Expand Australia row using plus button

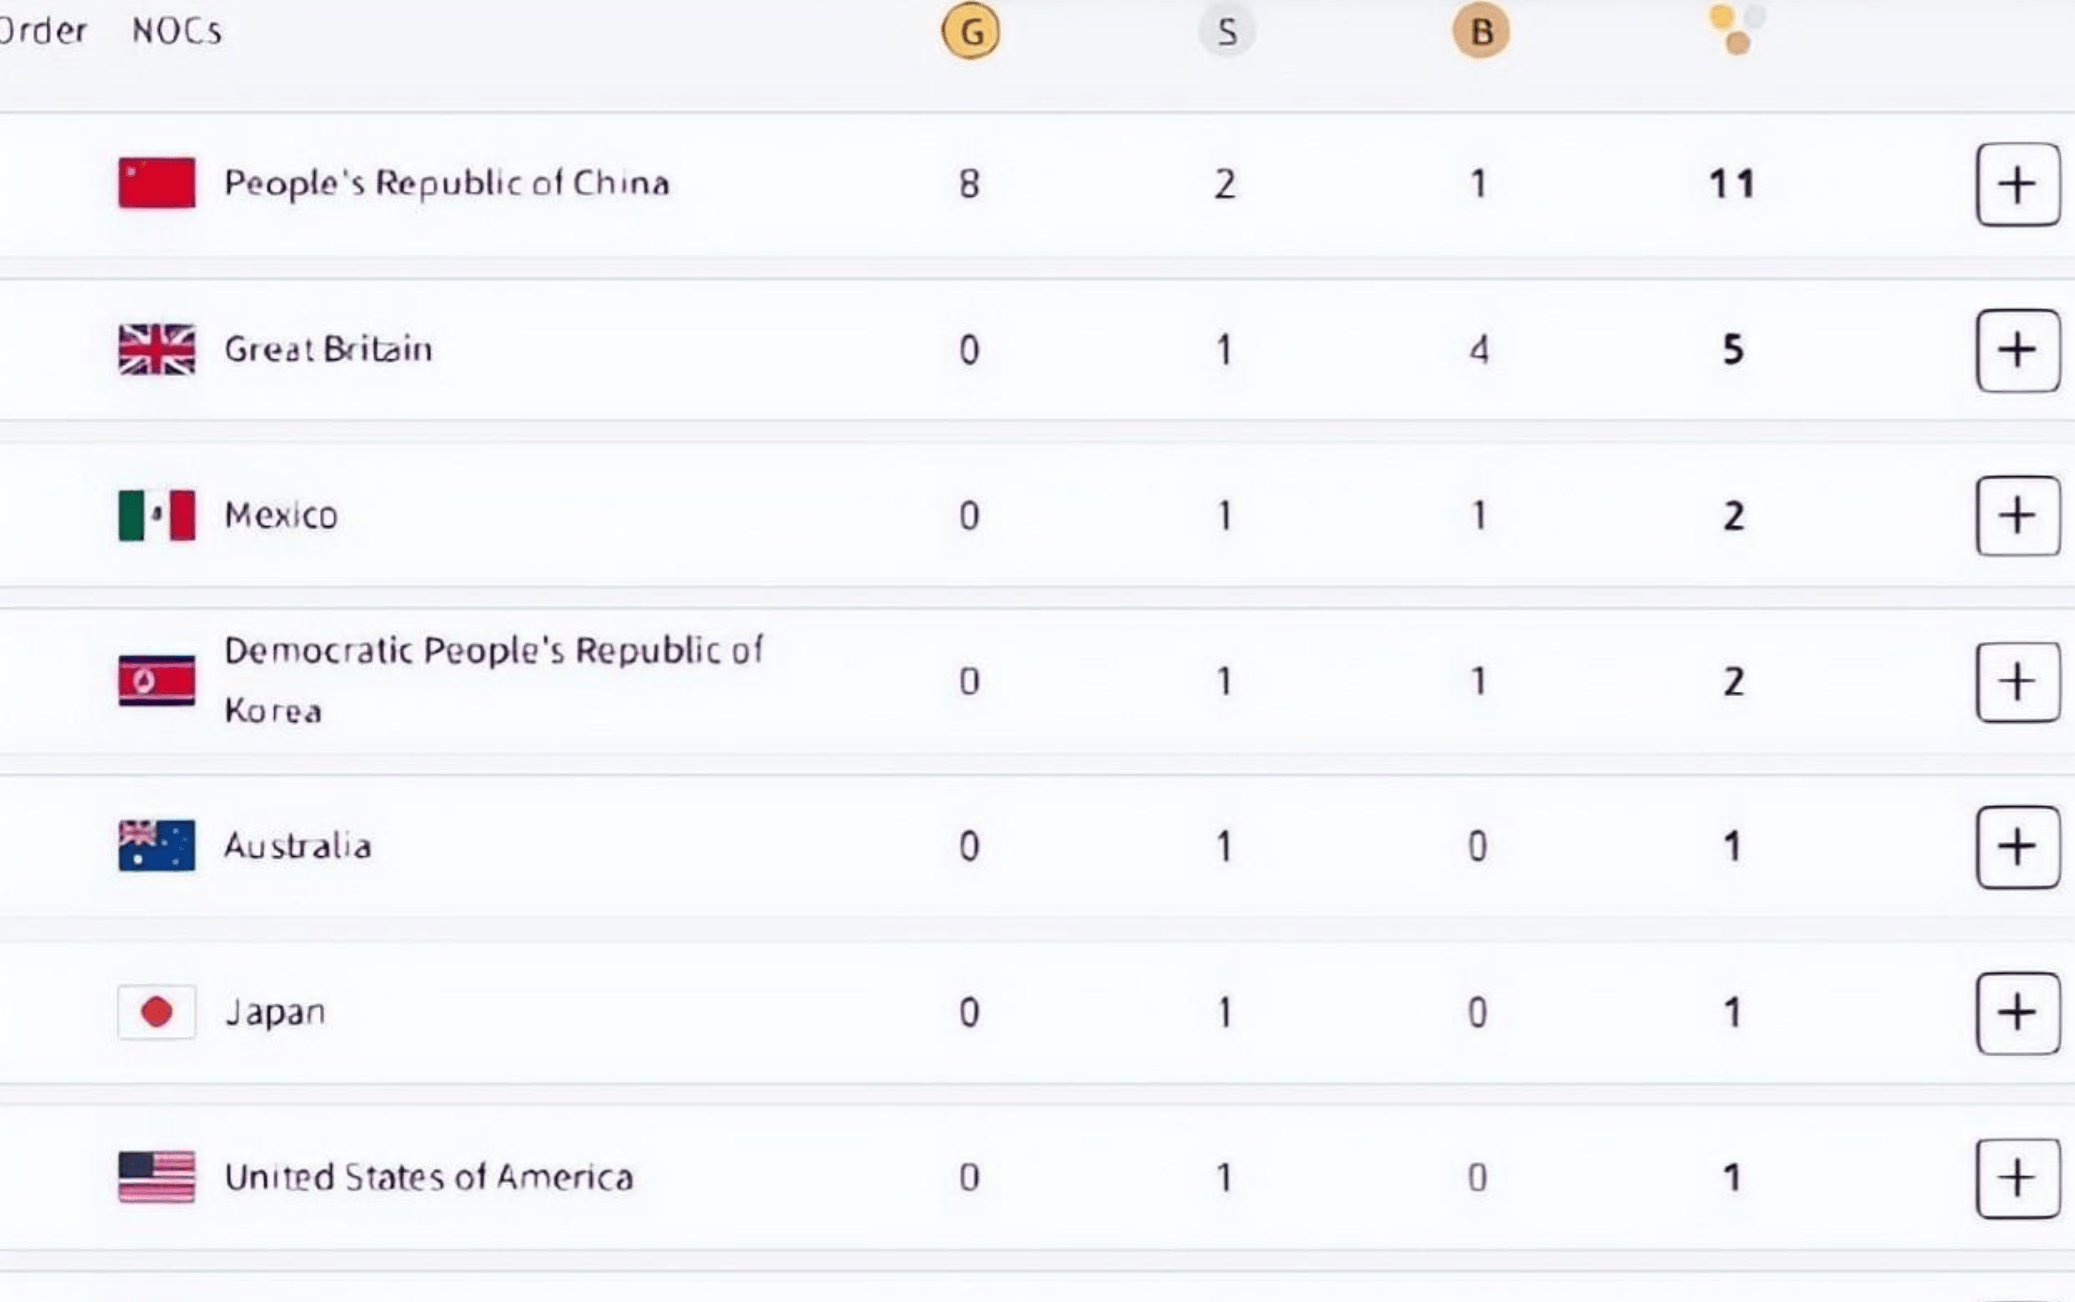(2017, 847)
